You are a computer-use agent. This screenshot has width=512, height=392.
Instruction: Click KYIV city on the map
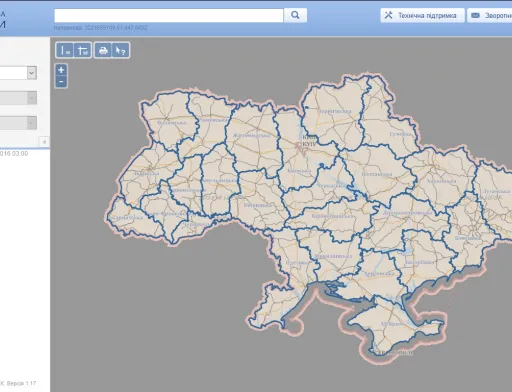[309, 144]
